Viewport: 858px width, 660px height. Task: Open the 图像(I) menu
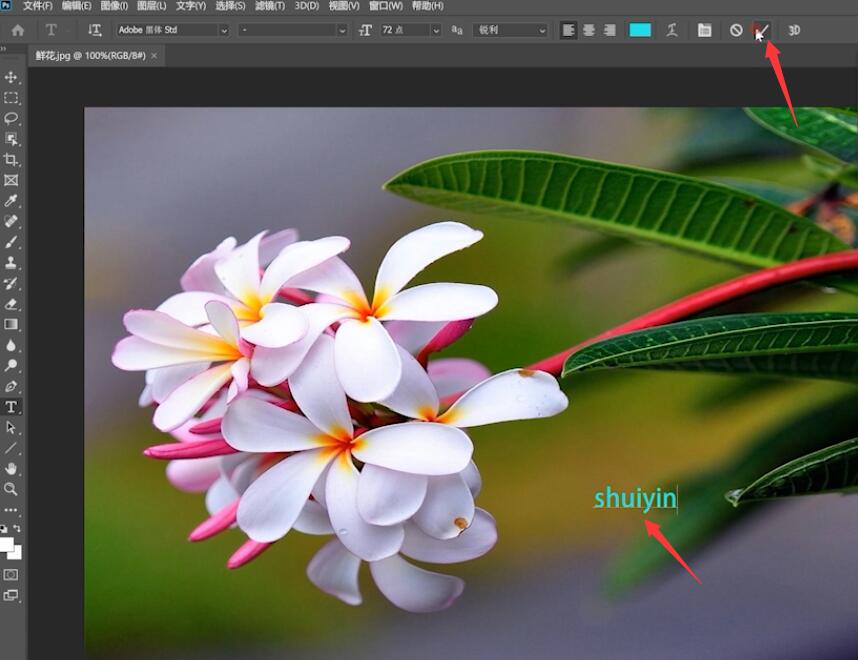coord(114,6)
